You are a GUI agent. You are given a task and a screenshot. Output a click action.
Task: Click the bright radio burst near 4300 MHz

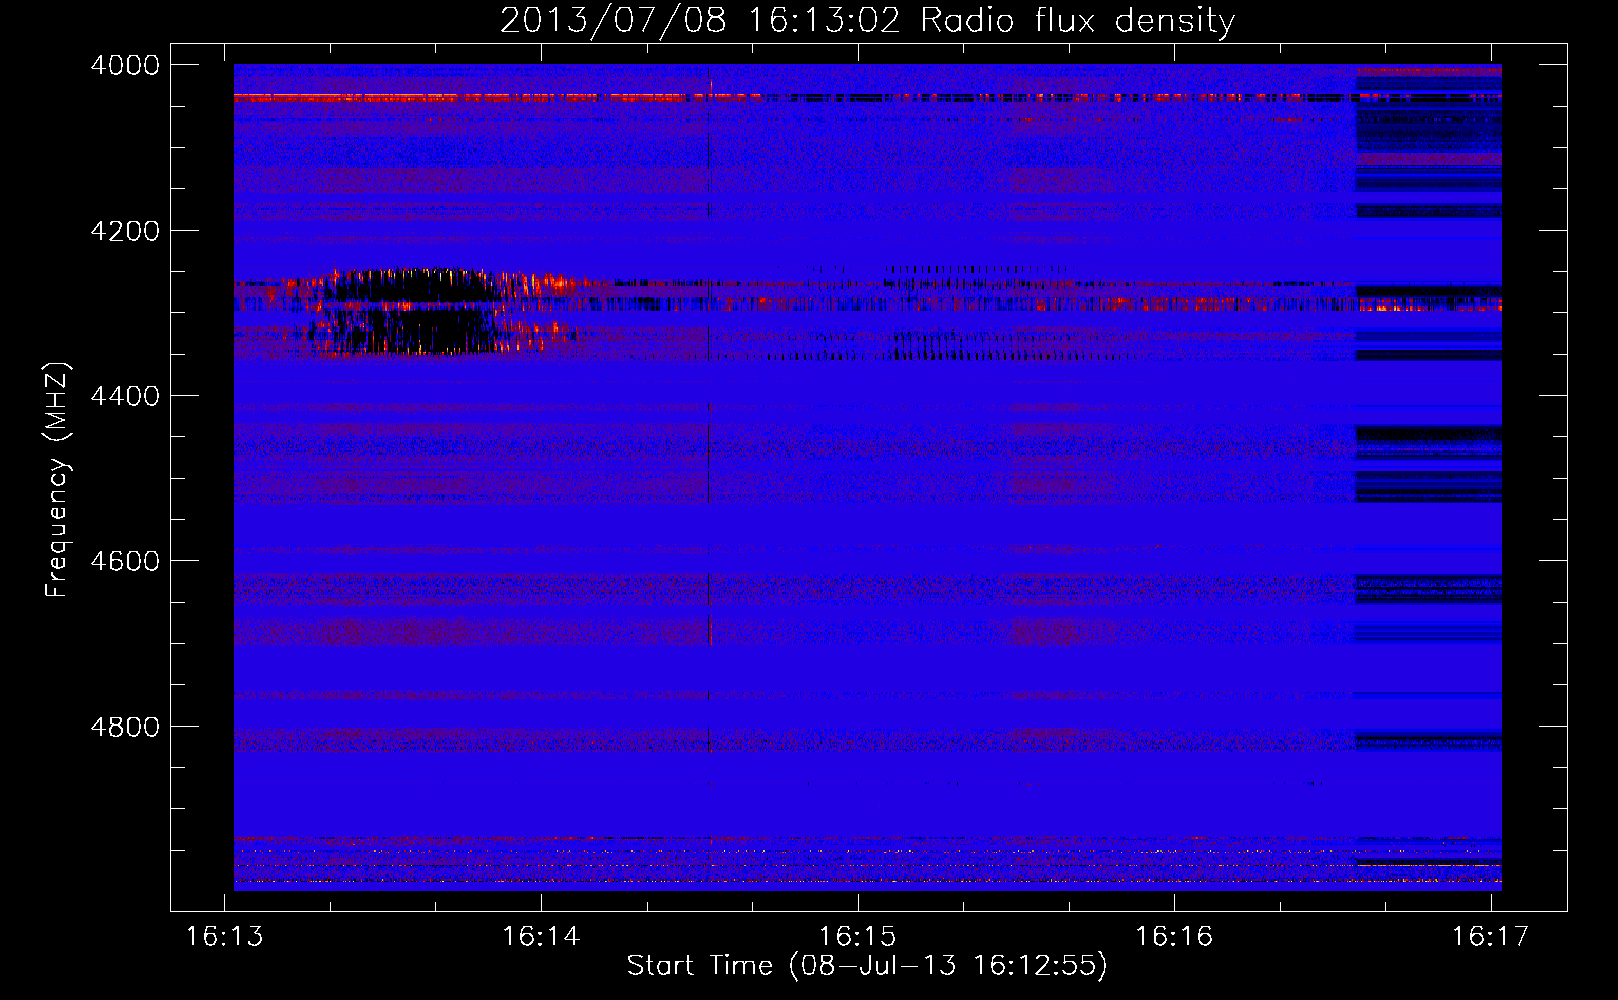(x=430, y=312)
